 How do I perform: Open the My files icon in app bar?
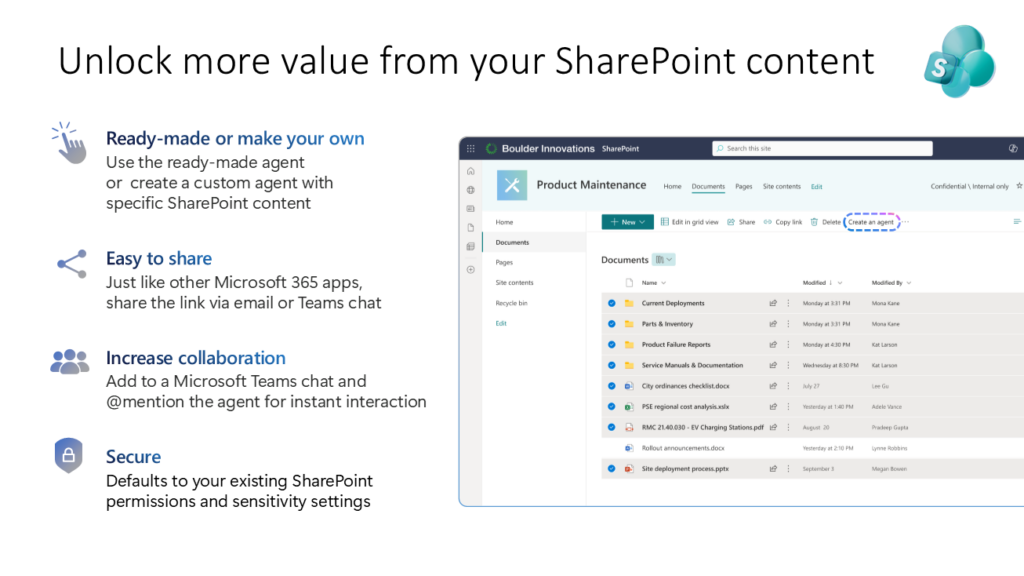point(470,228)
